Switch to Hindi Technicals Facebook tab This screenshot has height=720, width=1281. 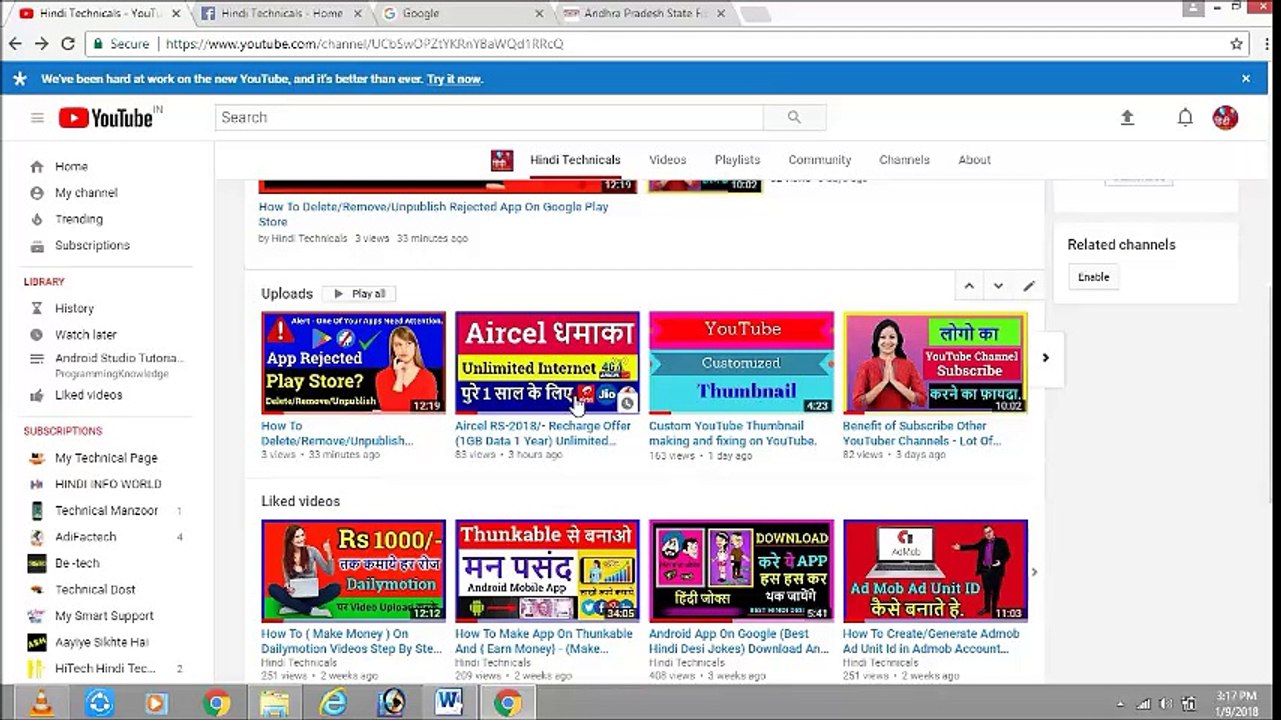click(280, 13)
